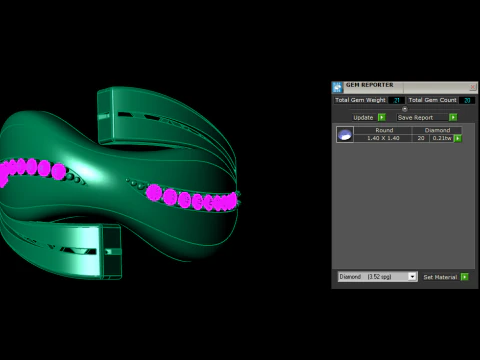Click the 'Total Gem Count' label
Image resolution: width=480 pixels, height=360 pixels.
click(432, 100)
